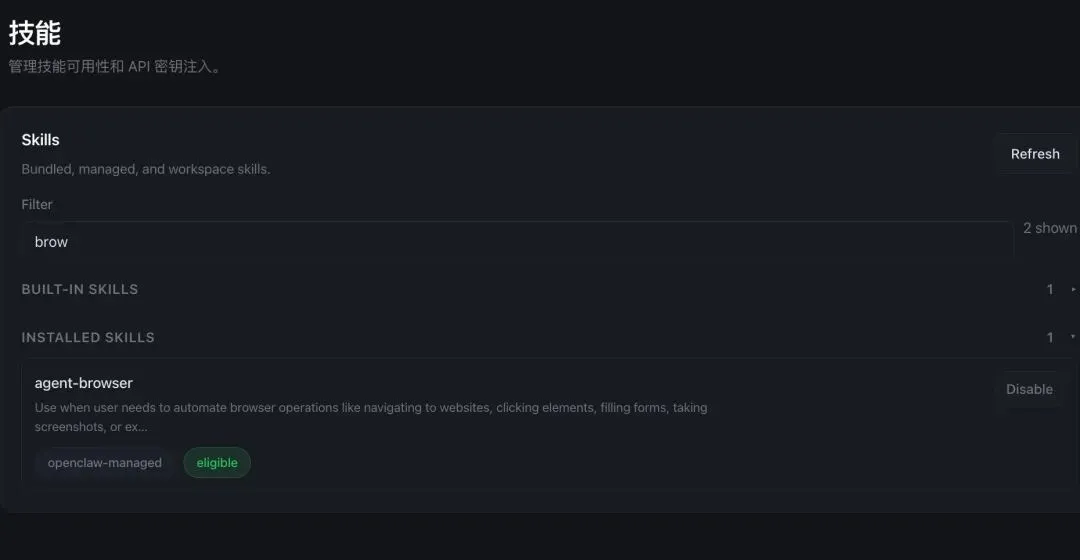Image resolution: width=1080 pixels, height=560 pixels.
Task: Click the Filter label above the input
Action: click(37, 204)
